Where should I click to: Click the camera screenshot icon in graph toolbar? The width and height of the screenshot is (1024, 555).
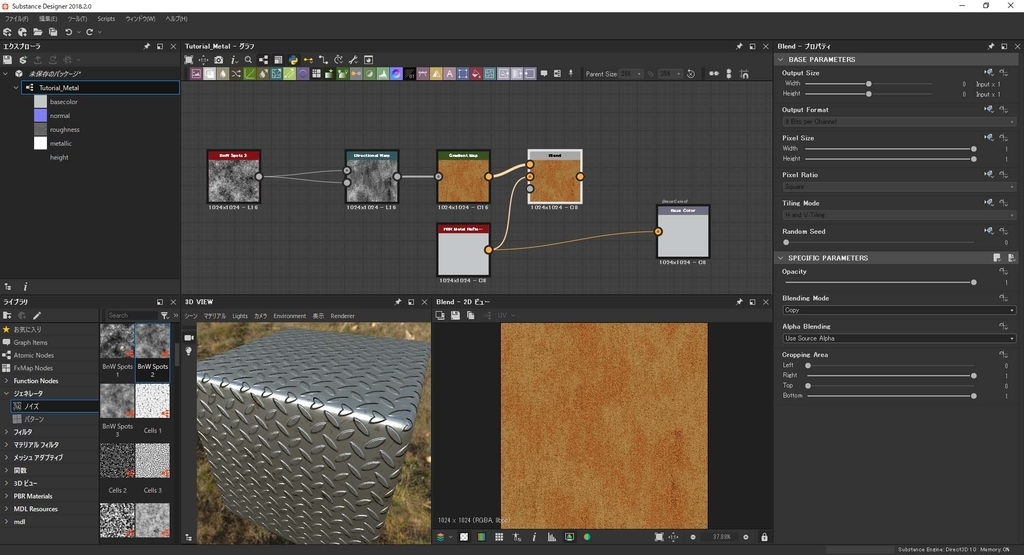pos(219,60)
